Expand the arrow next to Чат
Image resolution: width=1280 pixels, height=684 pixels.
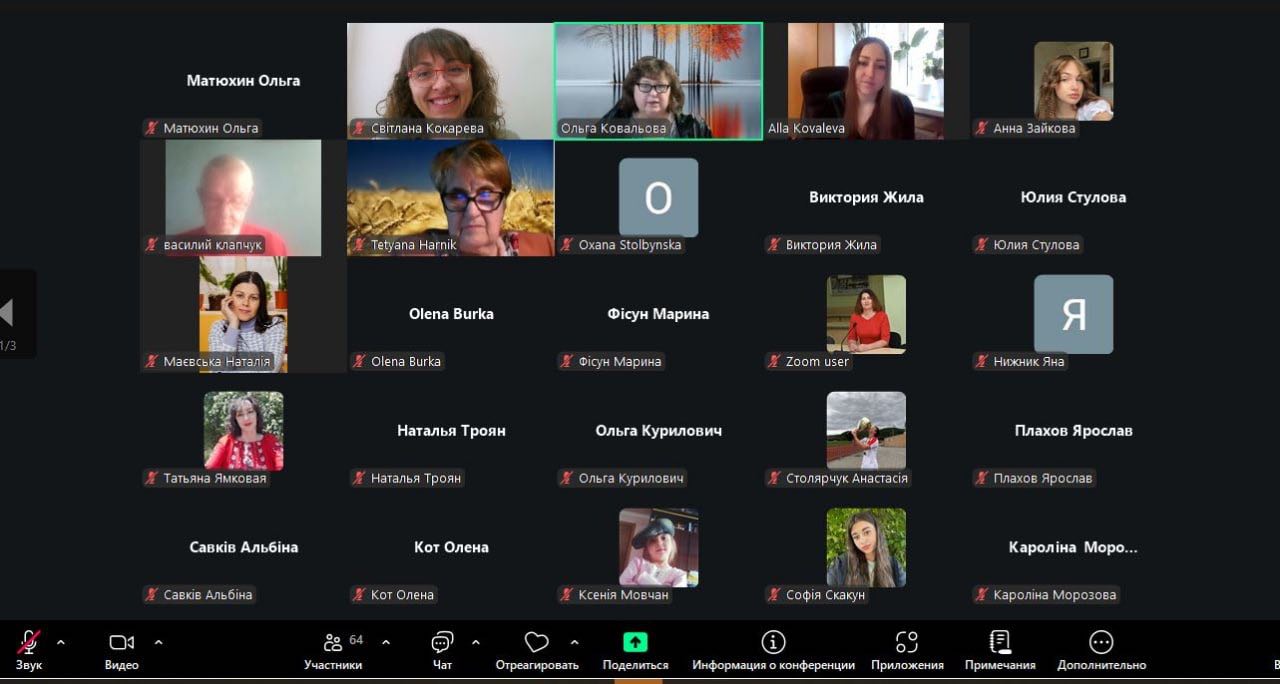(x=475, y=642)
